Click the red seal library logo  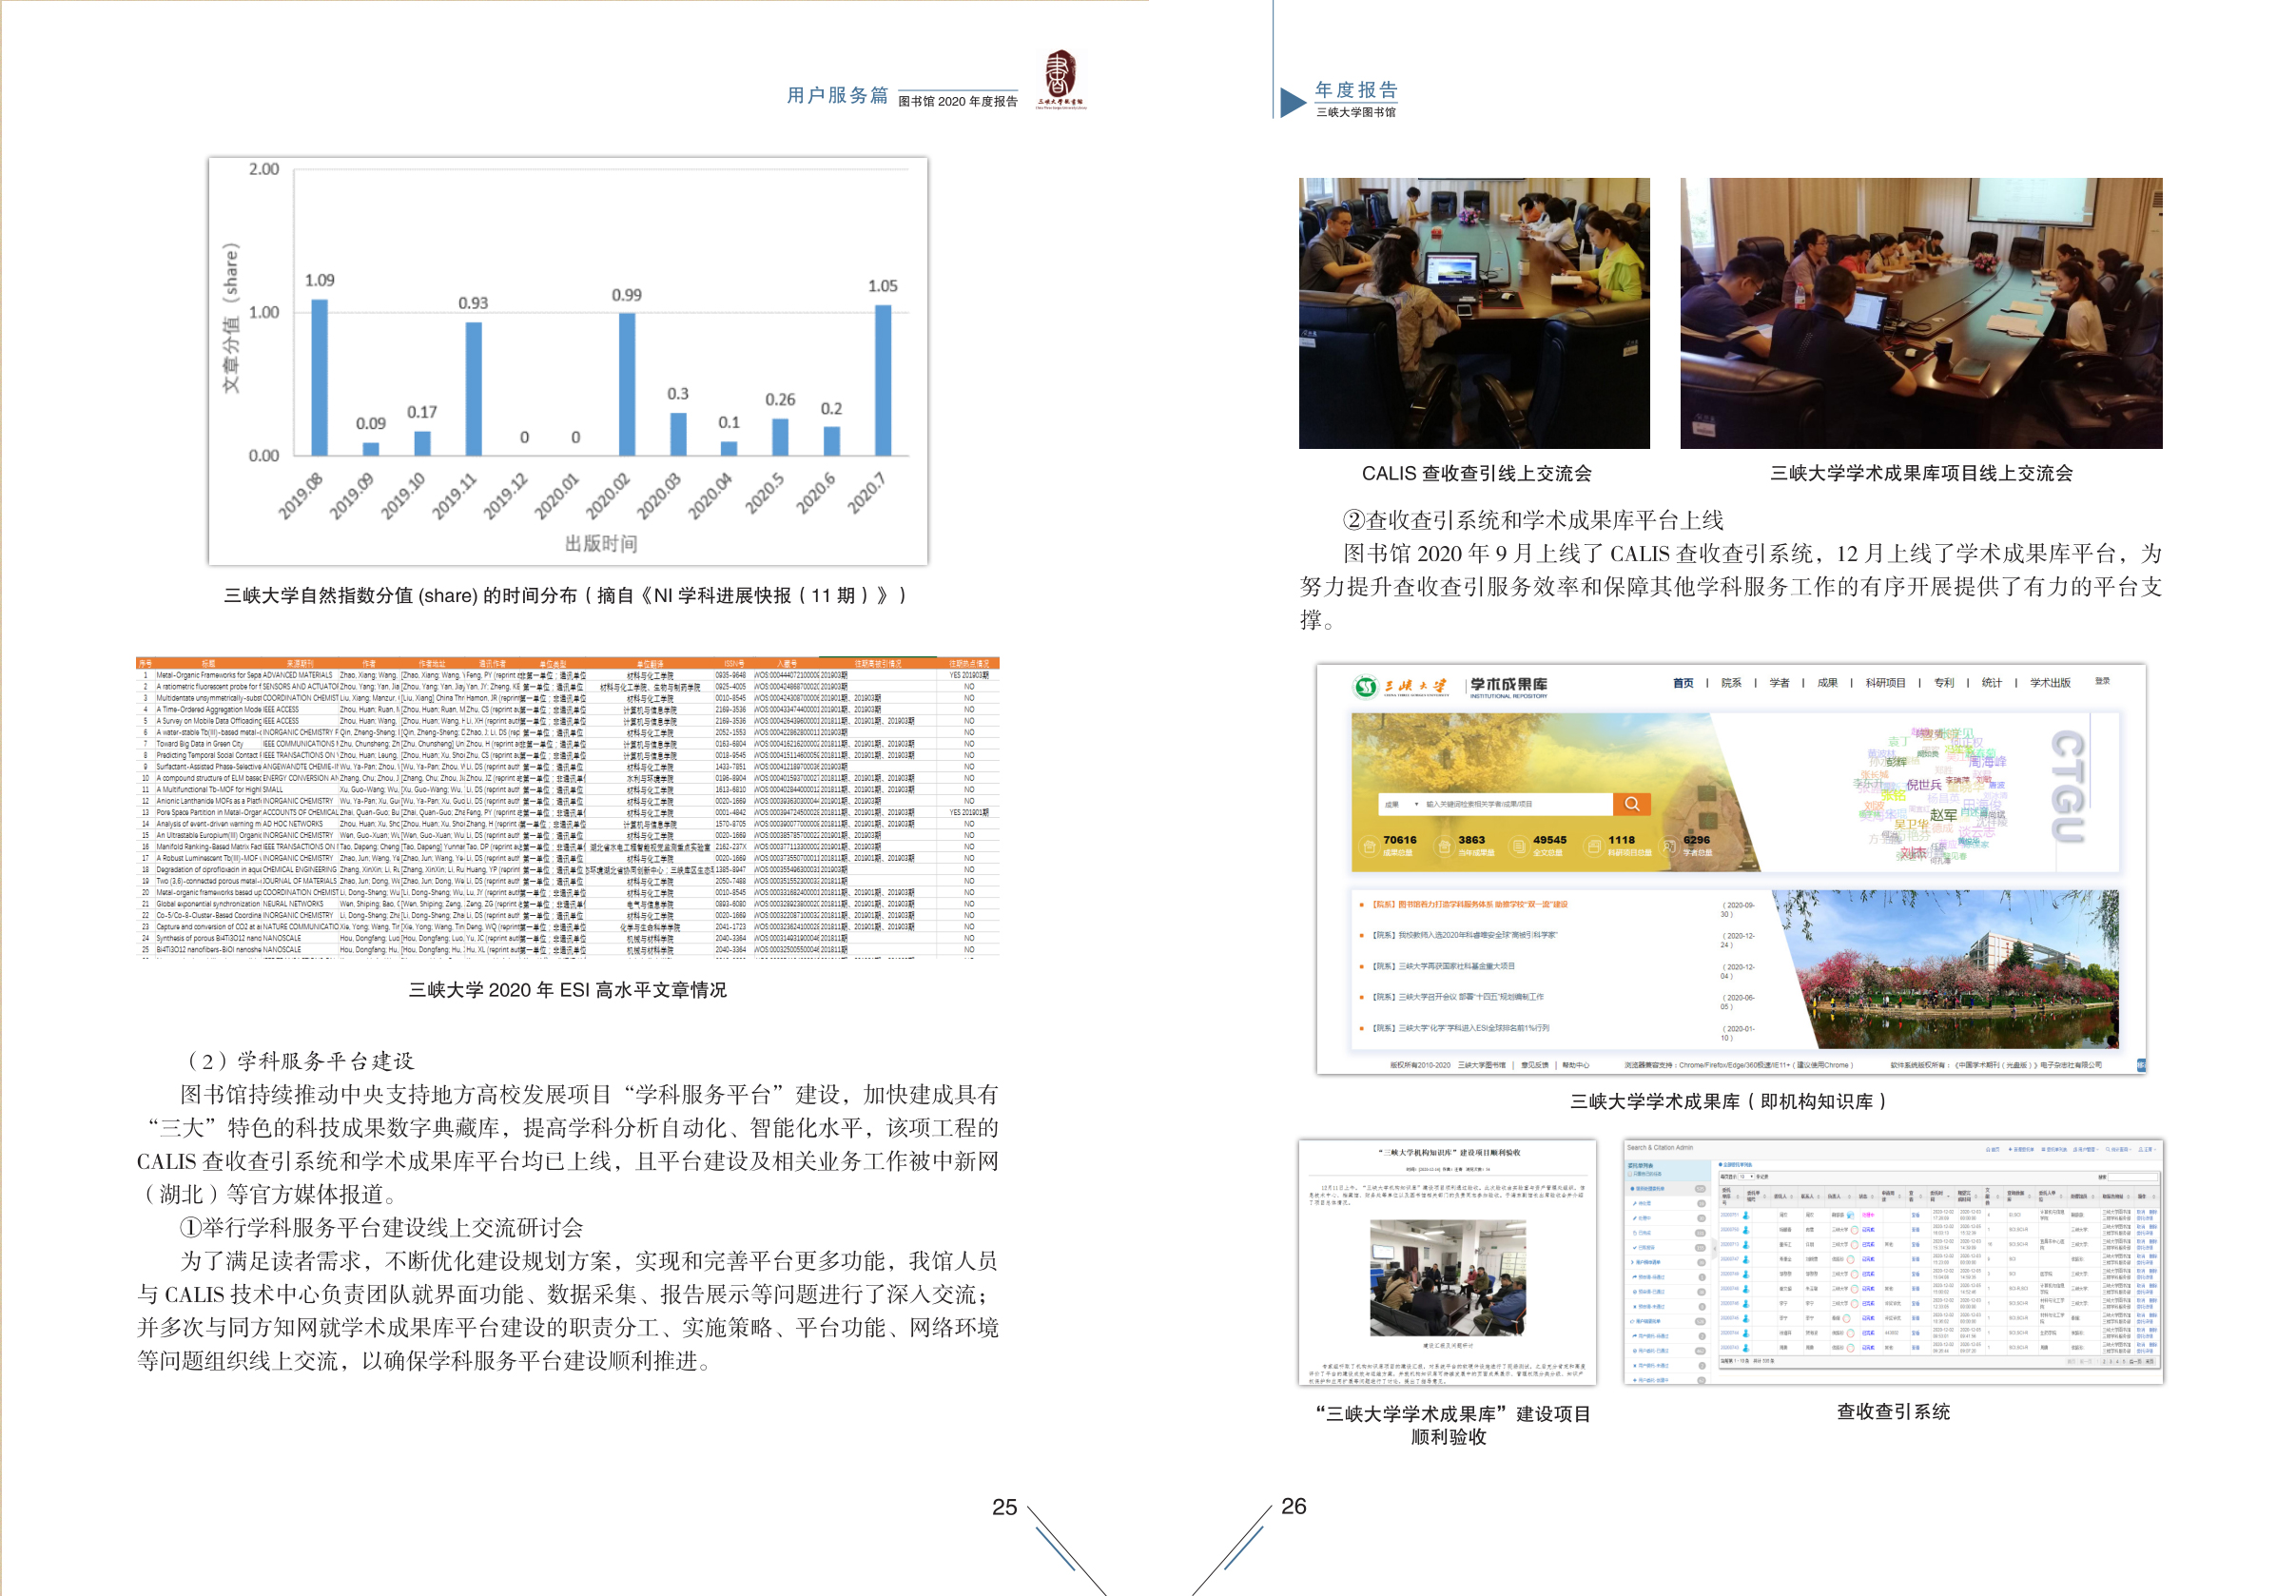tap(1061, 79)
